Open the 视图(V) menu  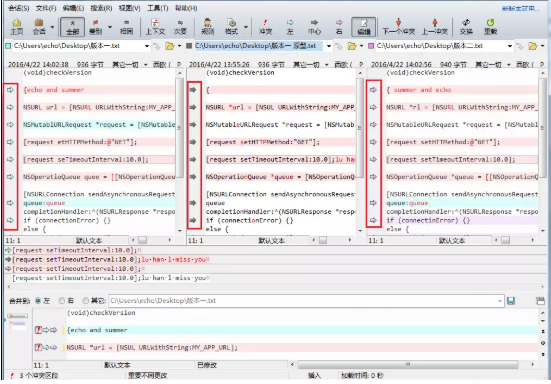130,8
